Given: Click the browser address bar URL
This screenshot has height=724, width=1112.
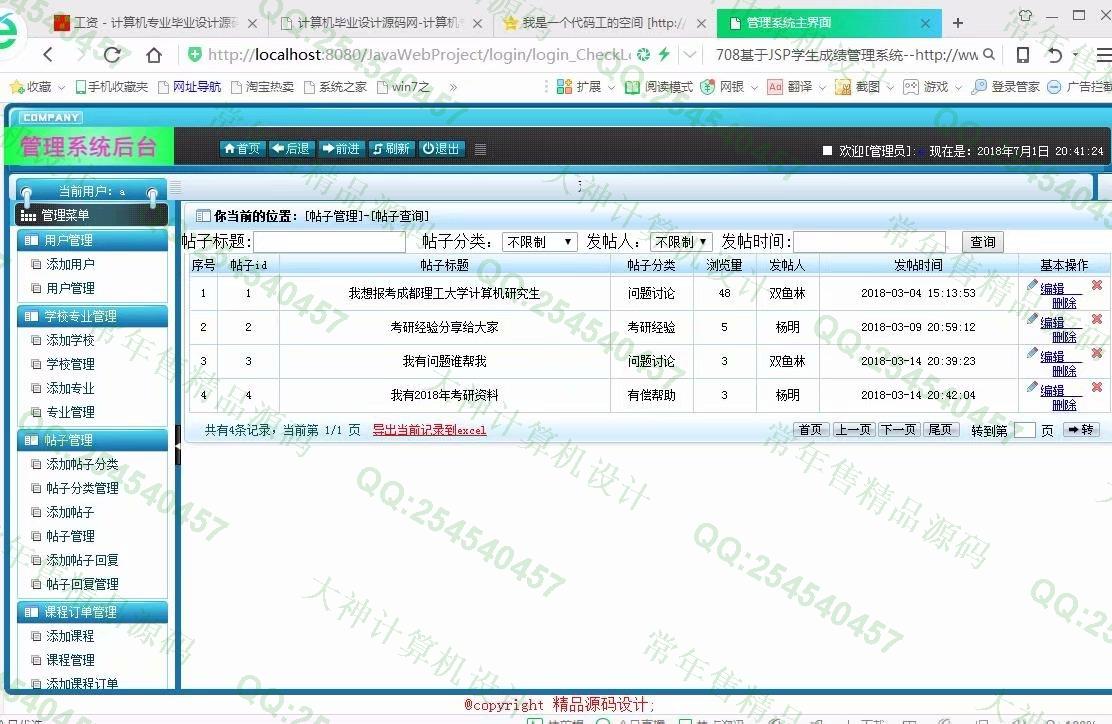Looking at the screenshot, I should [x=418, y=55].
